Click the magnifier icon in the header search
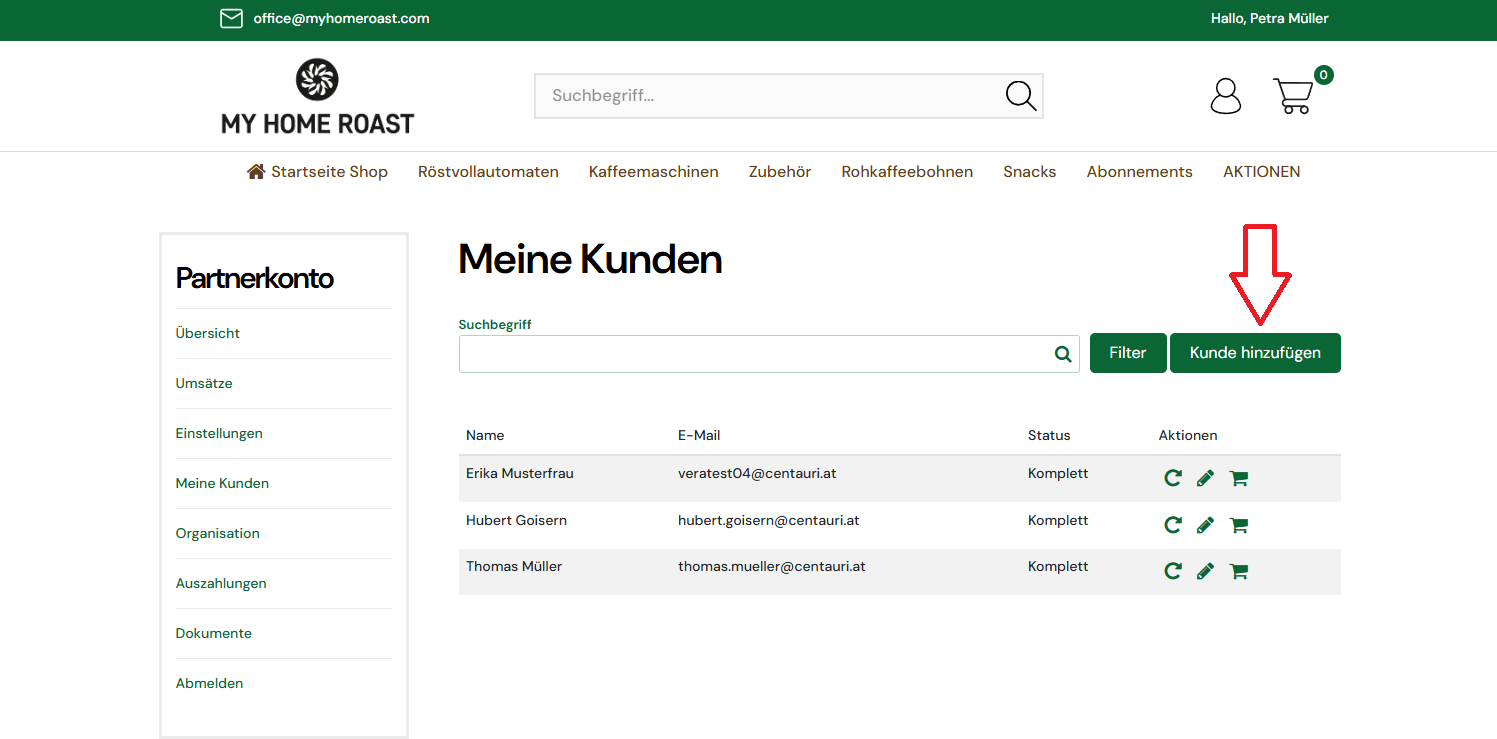1497x739 pixels. (x=1021, y=96)
